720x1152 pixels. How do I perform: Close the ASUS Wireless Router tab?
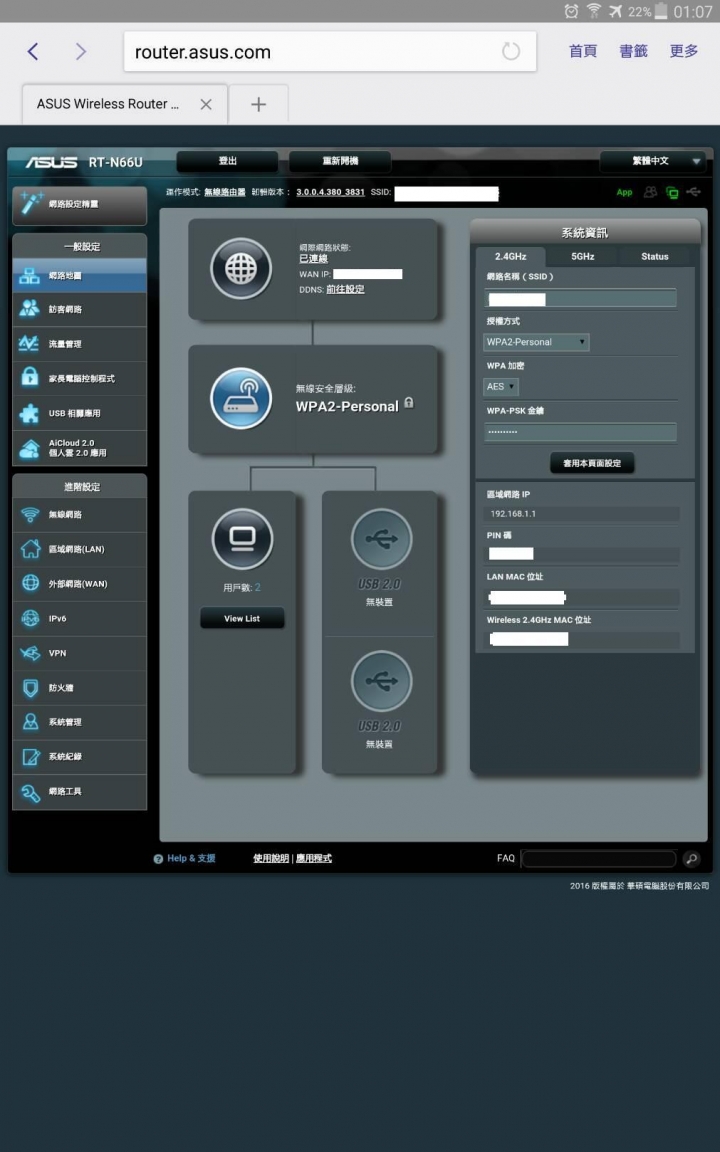pos(206,104)
